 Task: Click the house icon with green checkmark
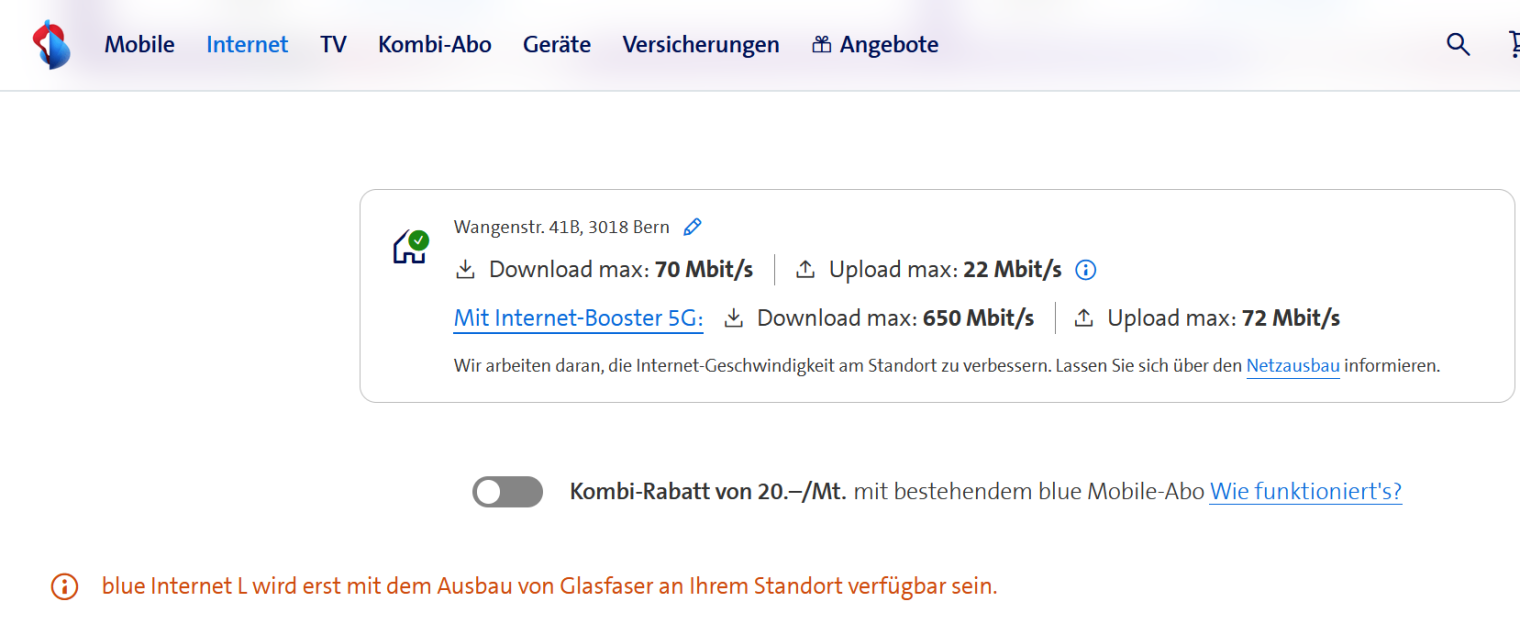coord(410,247)
